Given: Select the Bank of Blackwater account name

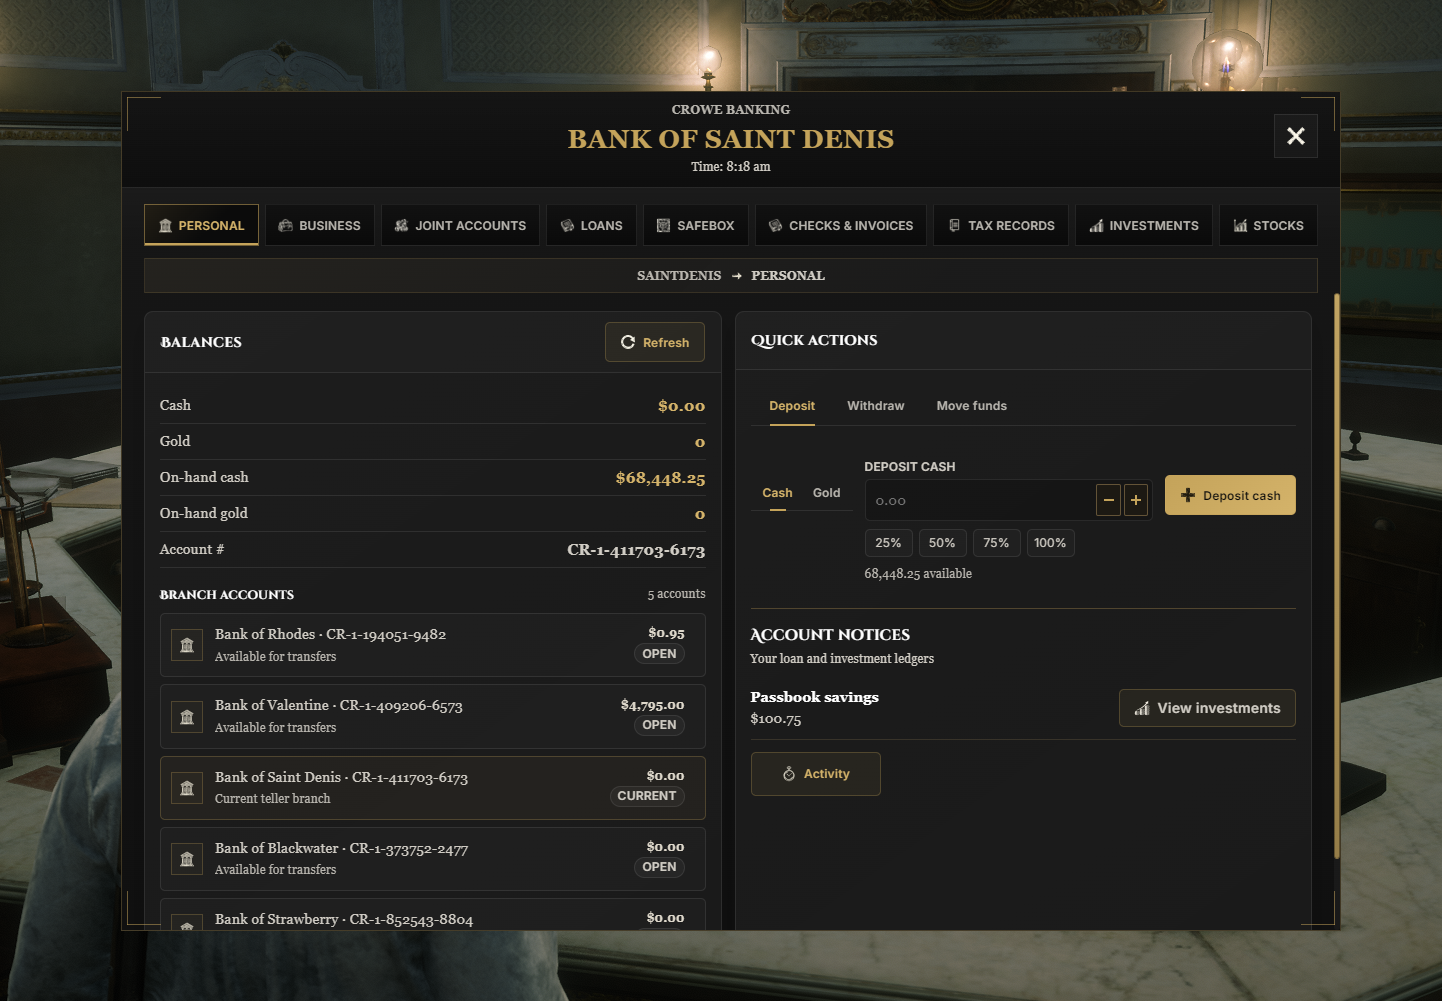Looking at the screenshot, I should [341, 849].
